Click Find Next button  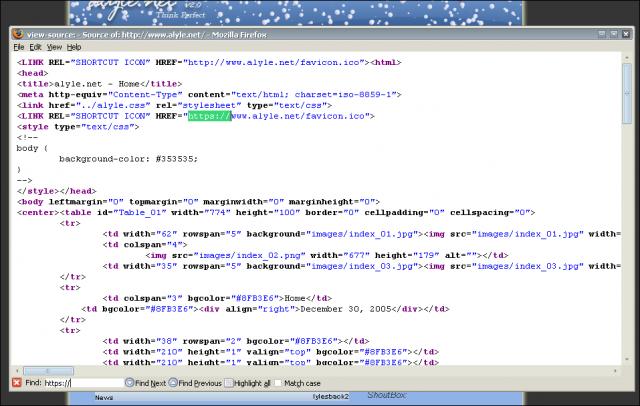[x=145, y=383]
